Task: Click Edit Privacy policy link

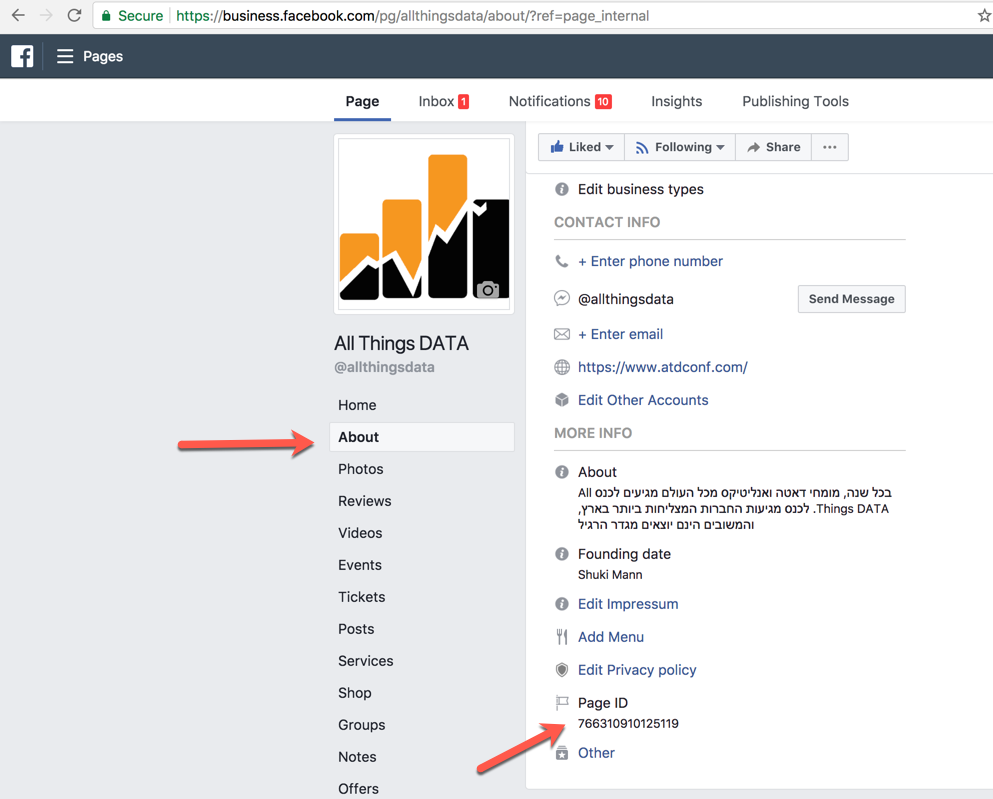Action: click(x=637, y=670)
